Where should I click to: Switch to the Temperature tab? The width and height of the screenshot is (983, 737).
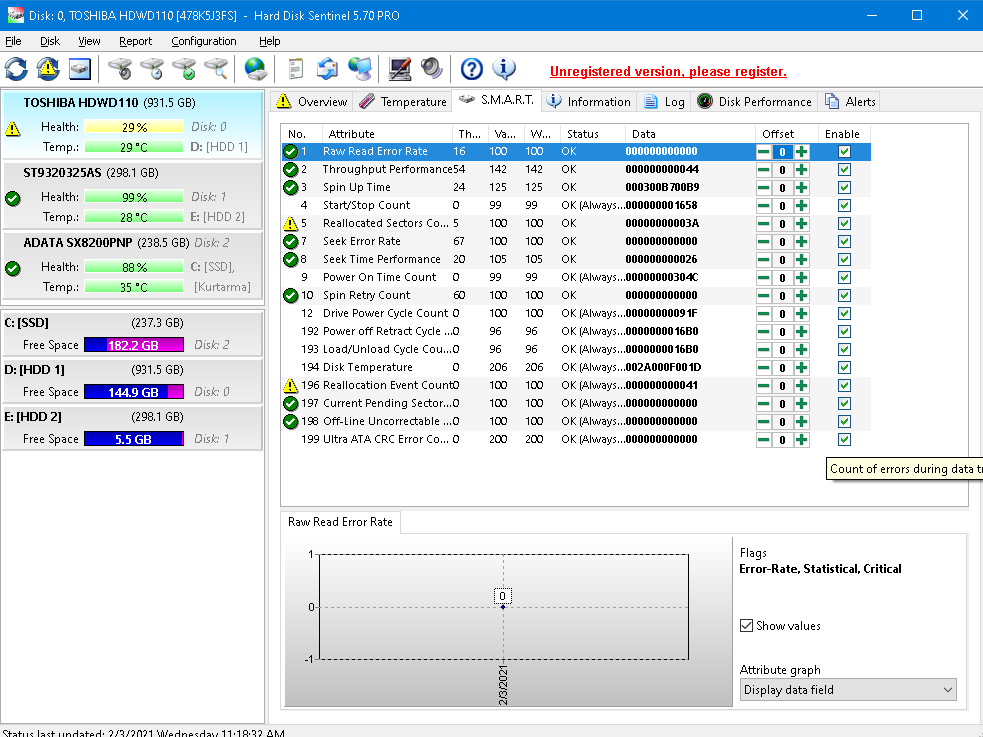tap(403, 102)
